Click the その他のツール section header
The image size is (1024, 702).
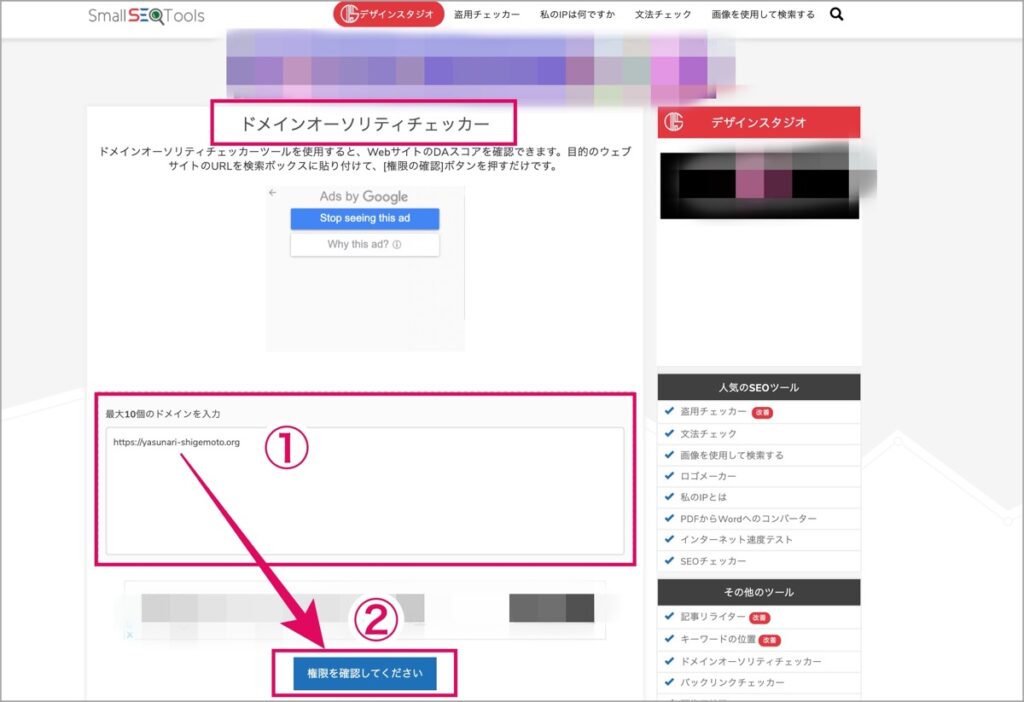coord(759,592)
